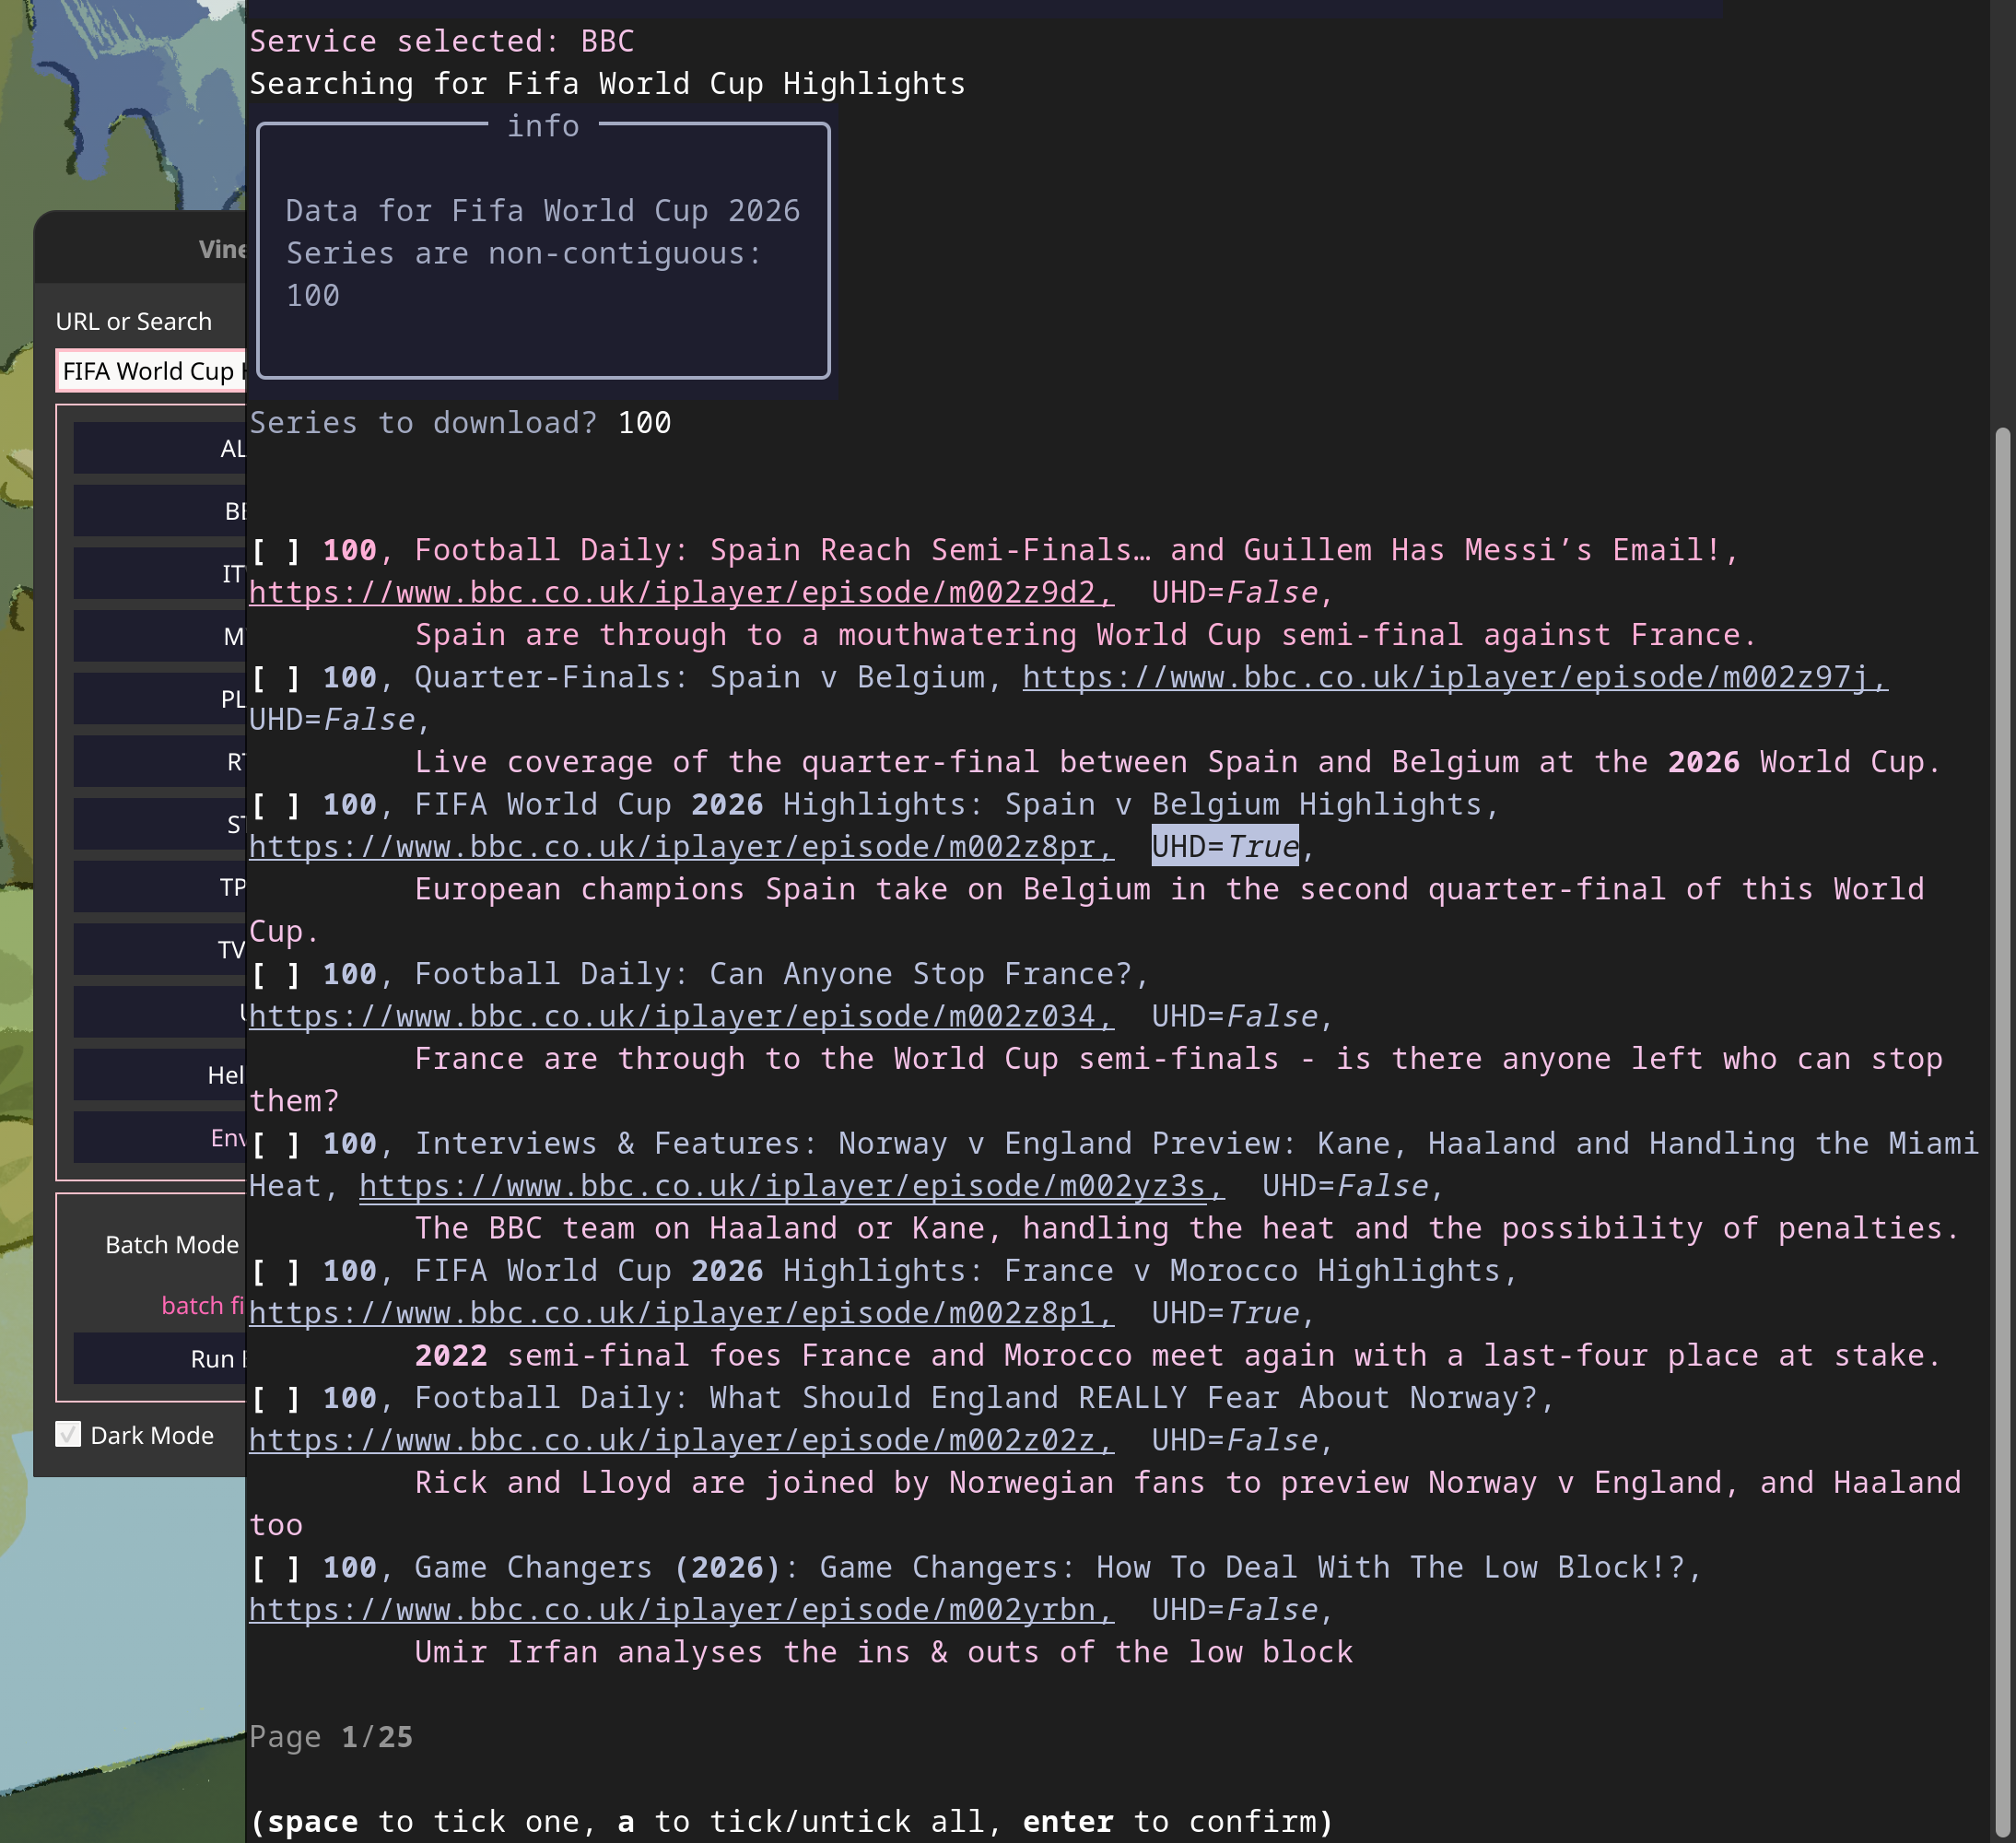Tick checkbox for Game Changers low block episode
2016x1843 pixels.
275,1567
